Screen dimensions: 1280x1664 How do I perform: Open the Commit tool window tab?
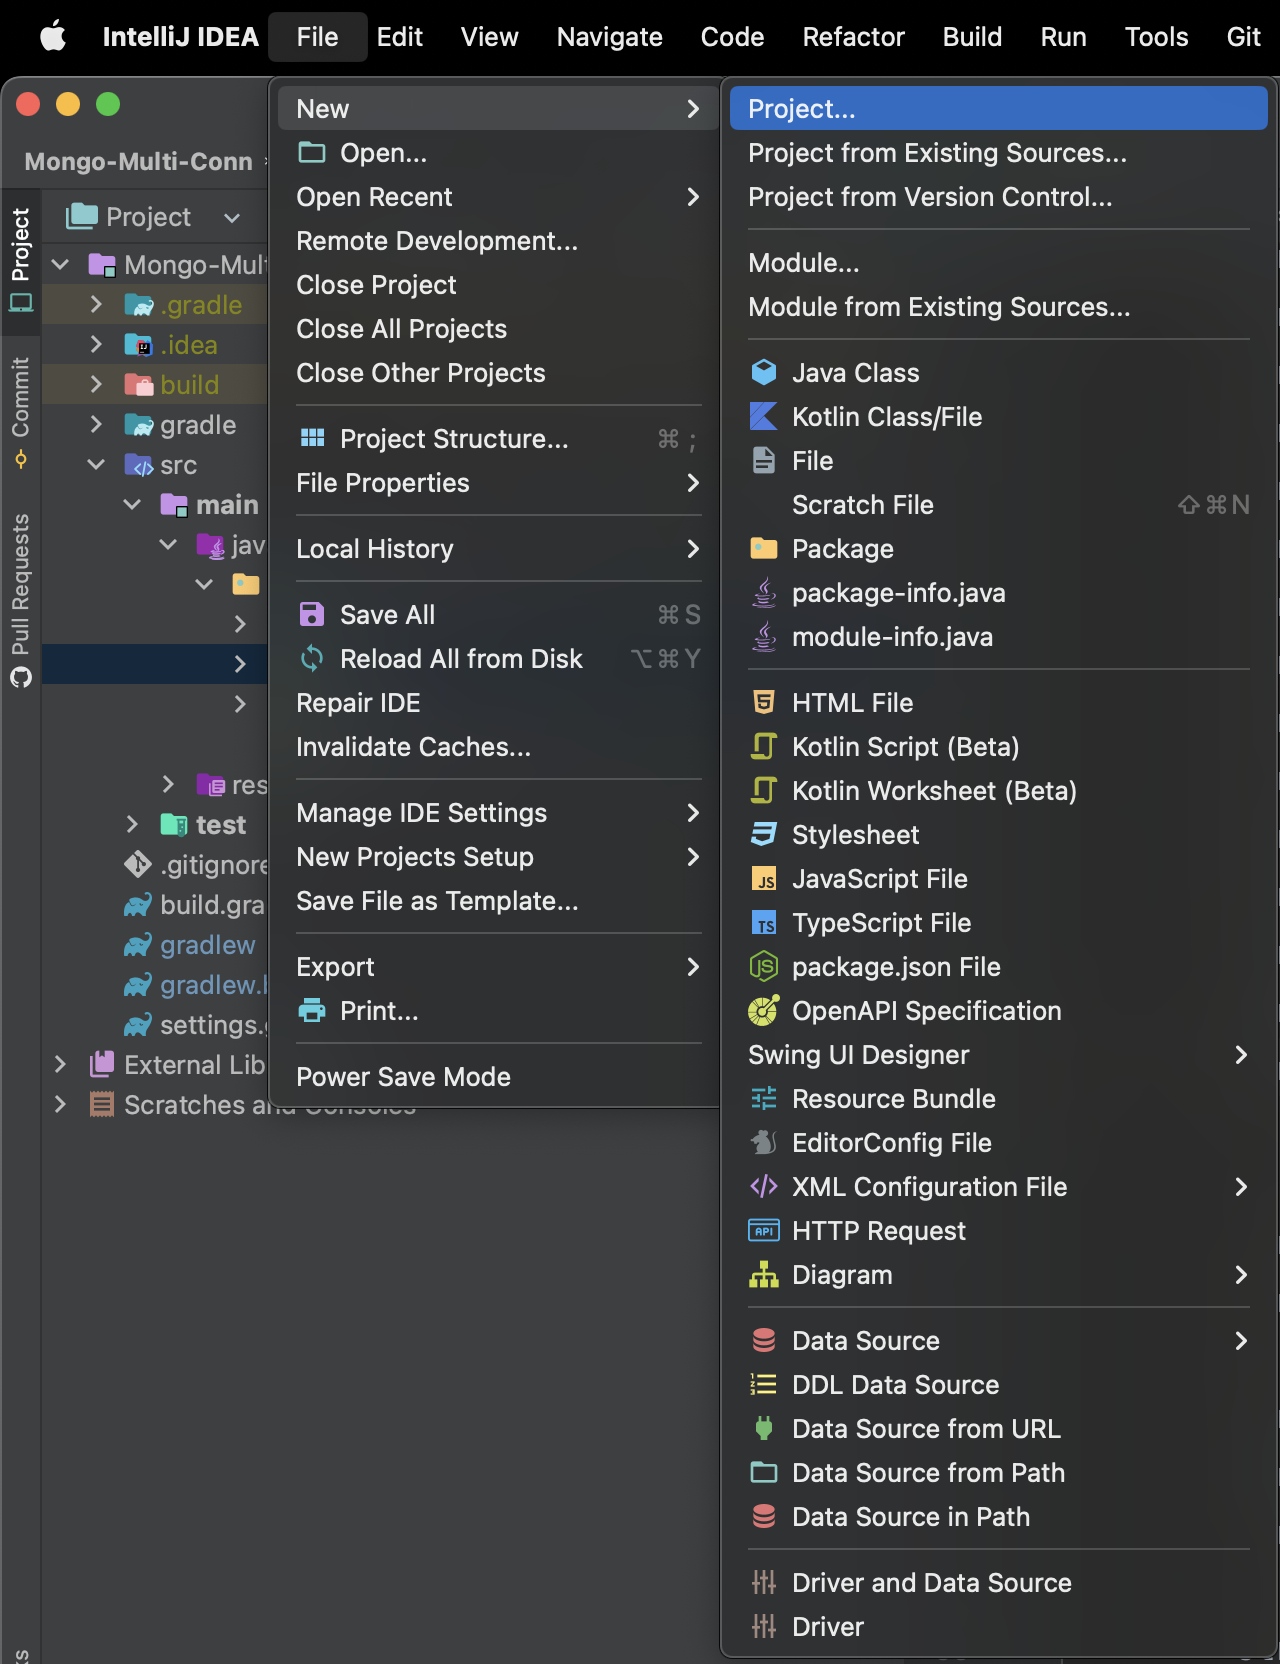[x=20, y=412]
